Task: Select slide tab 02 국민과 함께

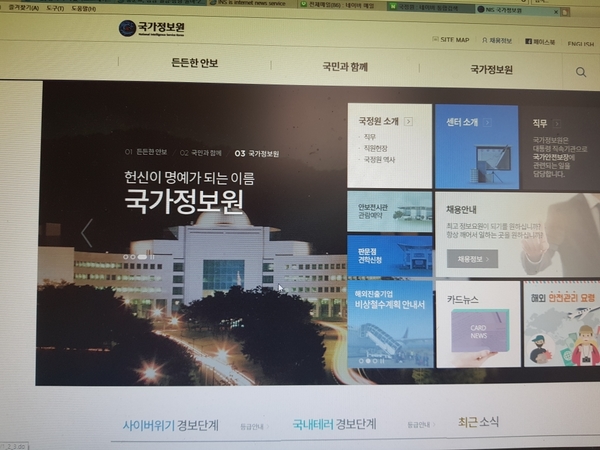Action: point(201,153)
